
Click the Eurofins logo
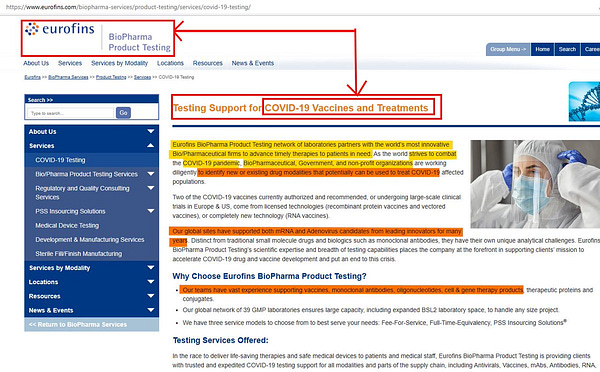coord(59,29)
